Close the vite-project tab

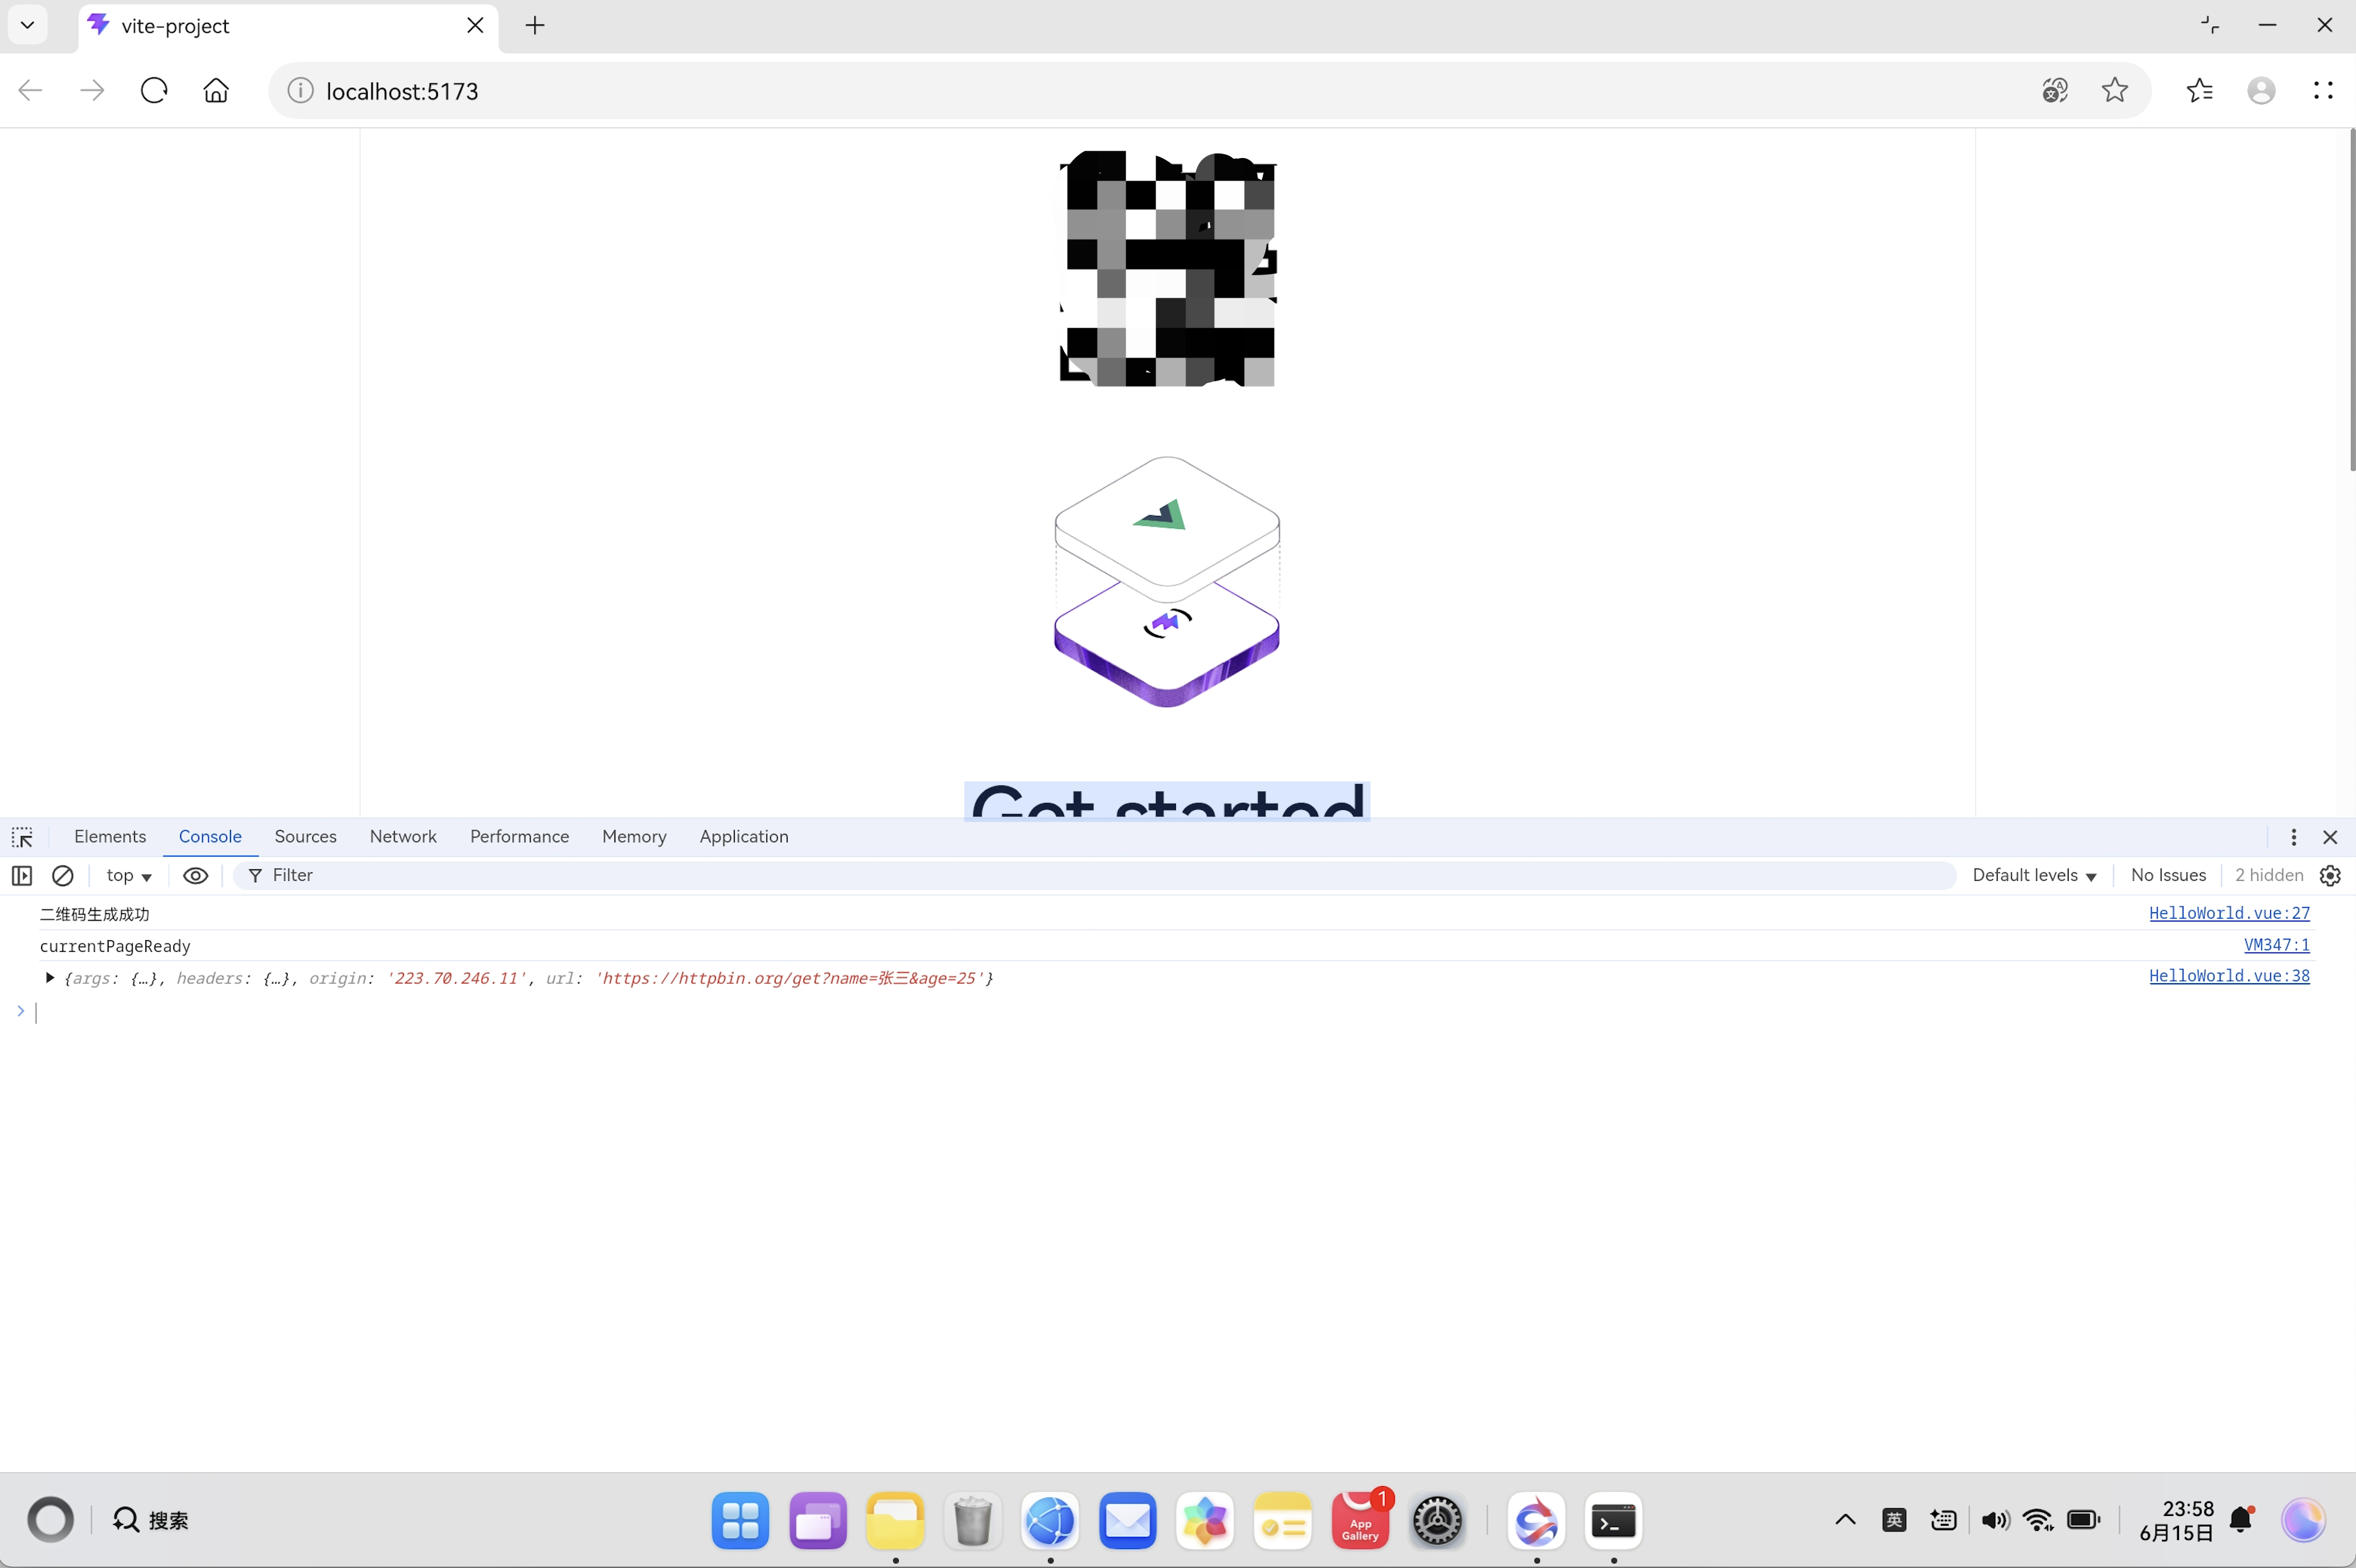tap(476, 26)
